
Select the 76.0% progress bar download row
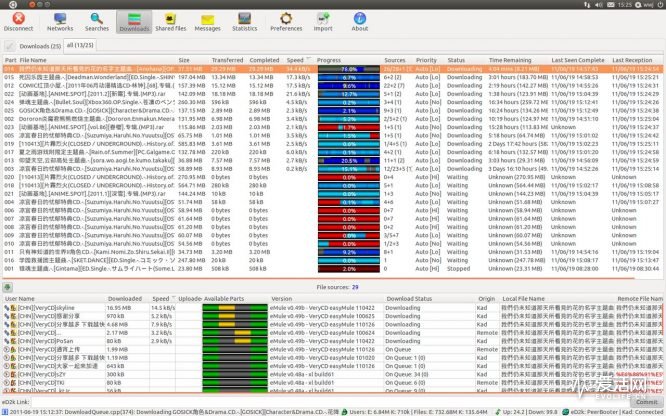(333, 69)
